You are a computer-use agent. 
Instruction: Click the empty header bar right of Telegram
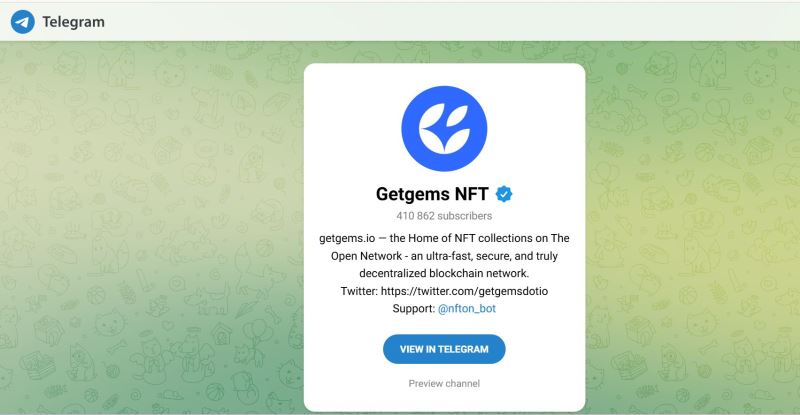pos(450,21)
